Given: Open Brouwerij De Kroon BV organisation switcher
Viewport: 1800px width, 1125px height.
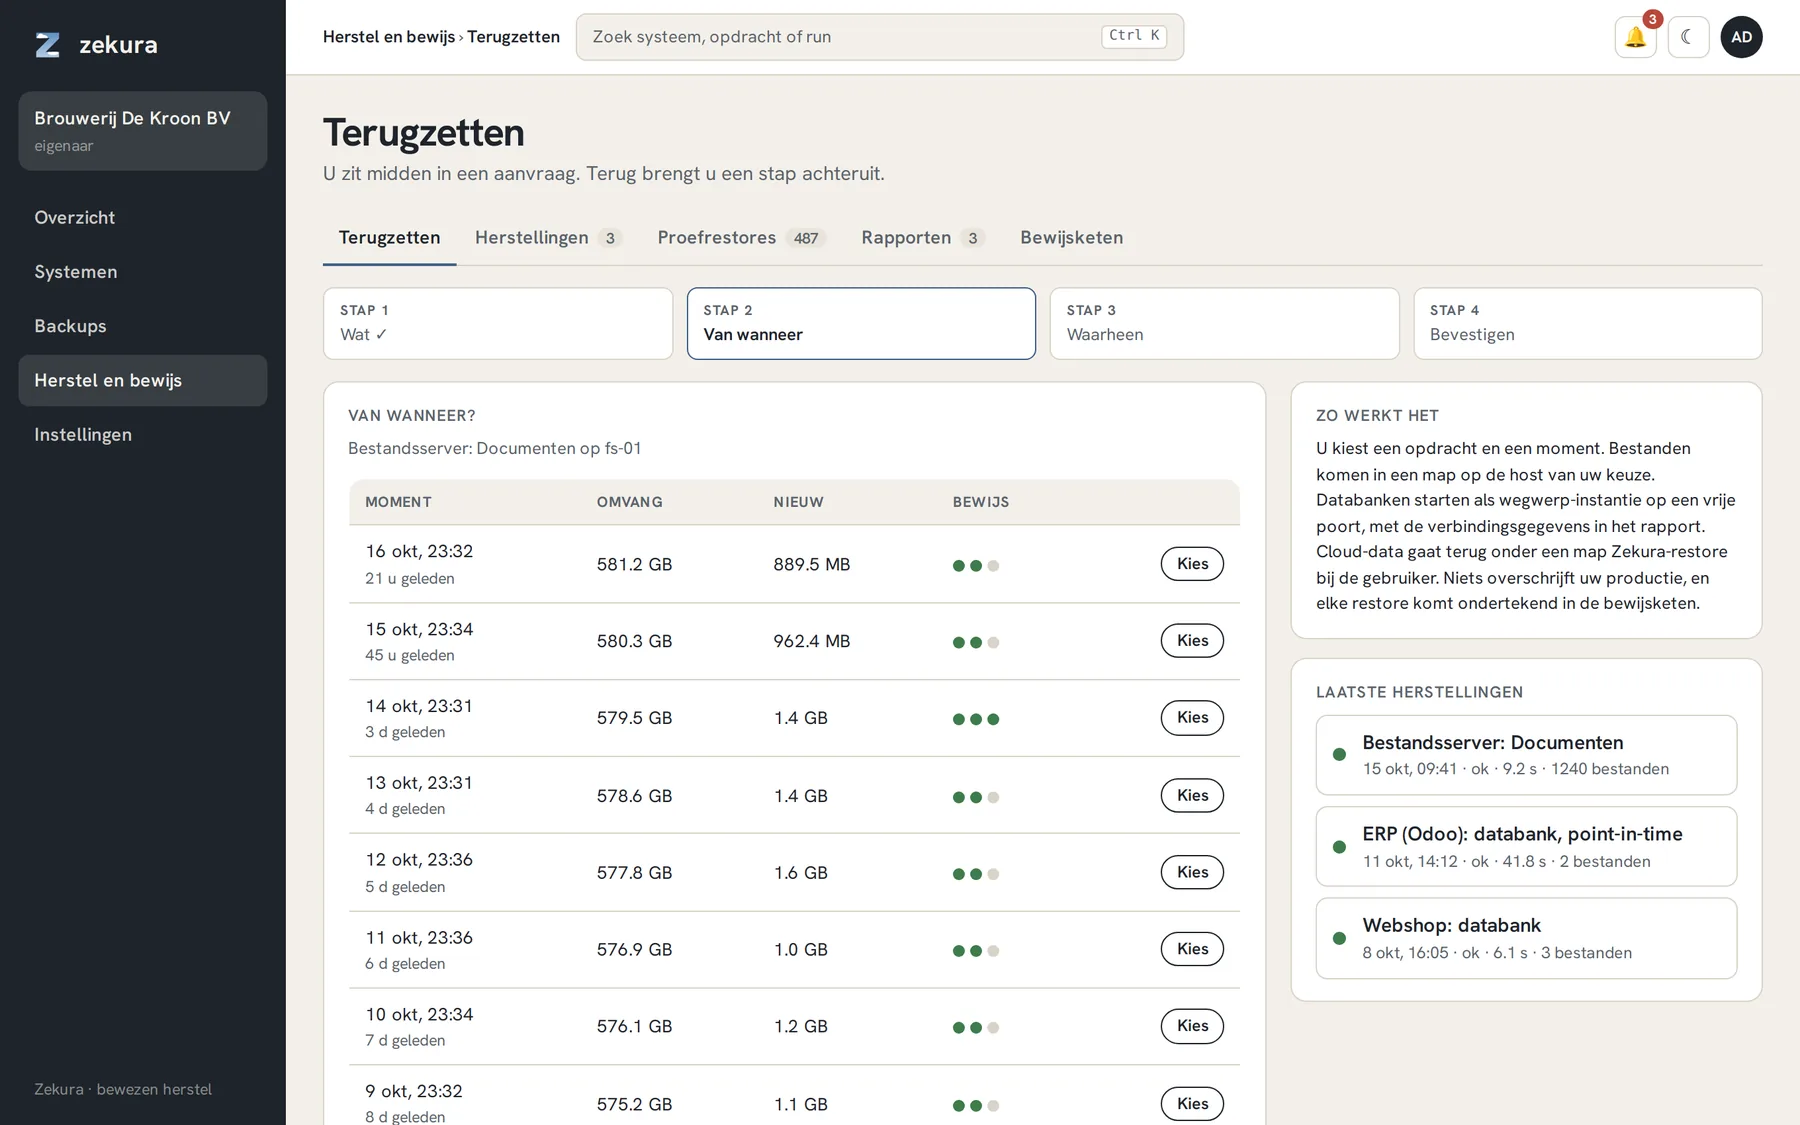Looking at the screenshot, I should point(143,131).
